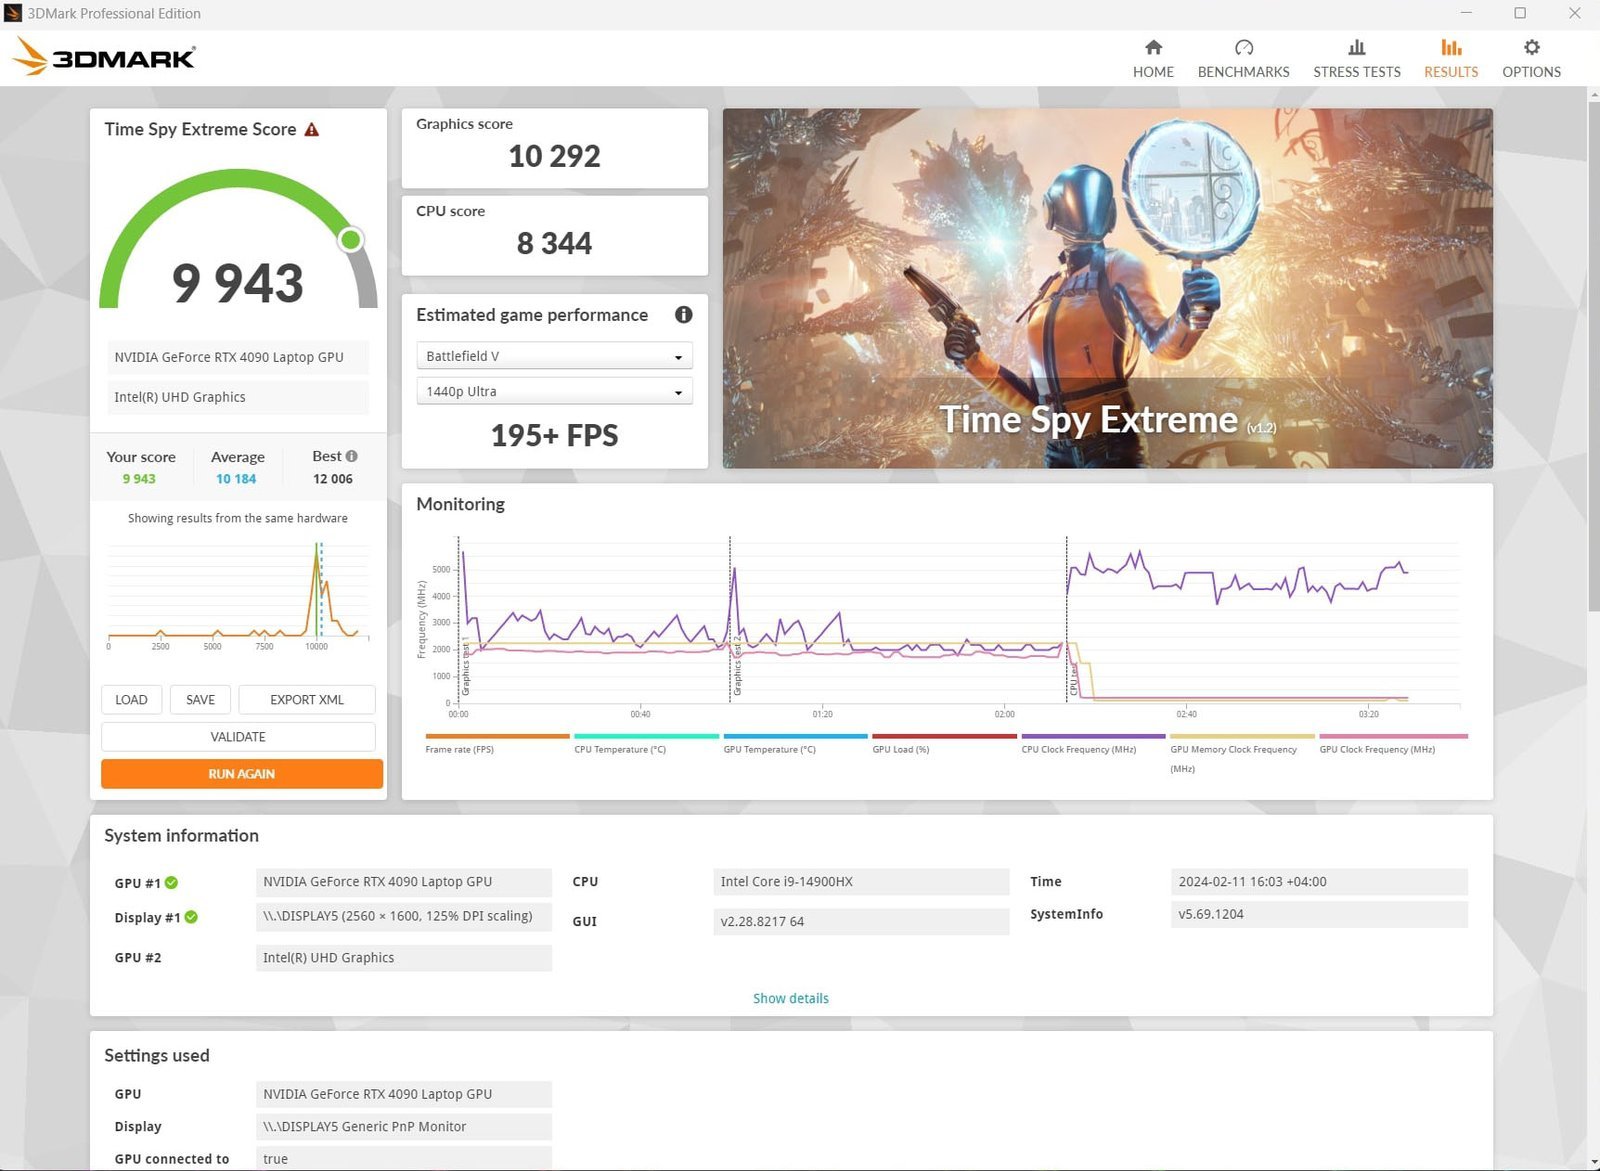
Task: Click the Best score info icon
Action: point(352,456)
